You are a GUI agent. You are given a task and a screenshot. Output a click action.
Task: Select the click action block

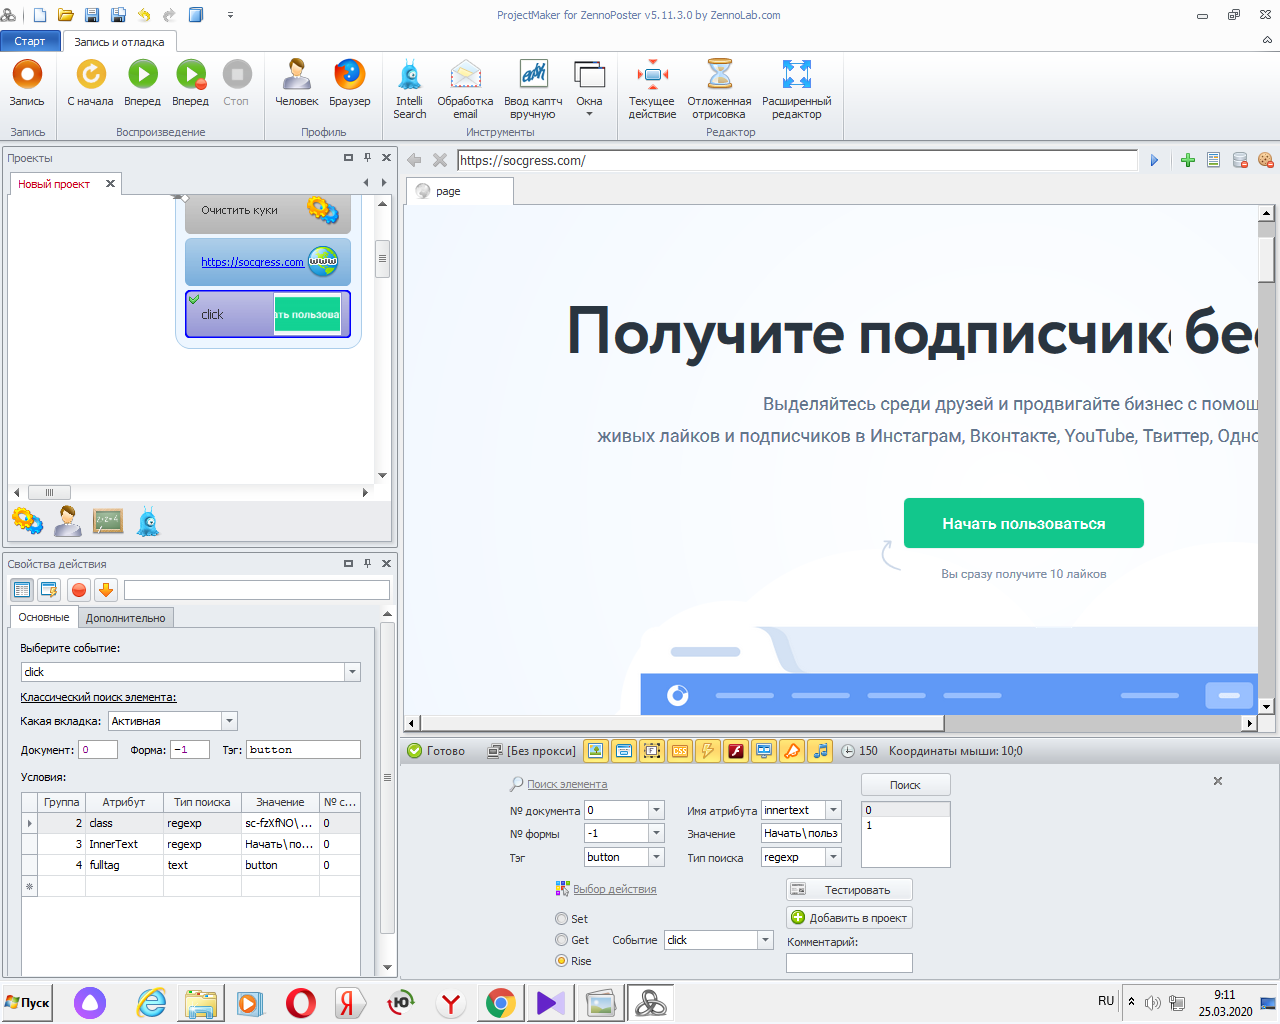pos(267,314)
